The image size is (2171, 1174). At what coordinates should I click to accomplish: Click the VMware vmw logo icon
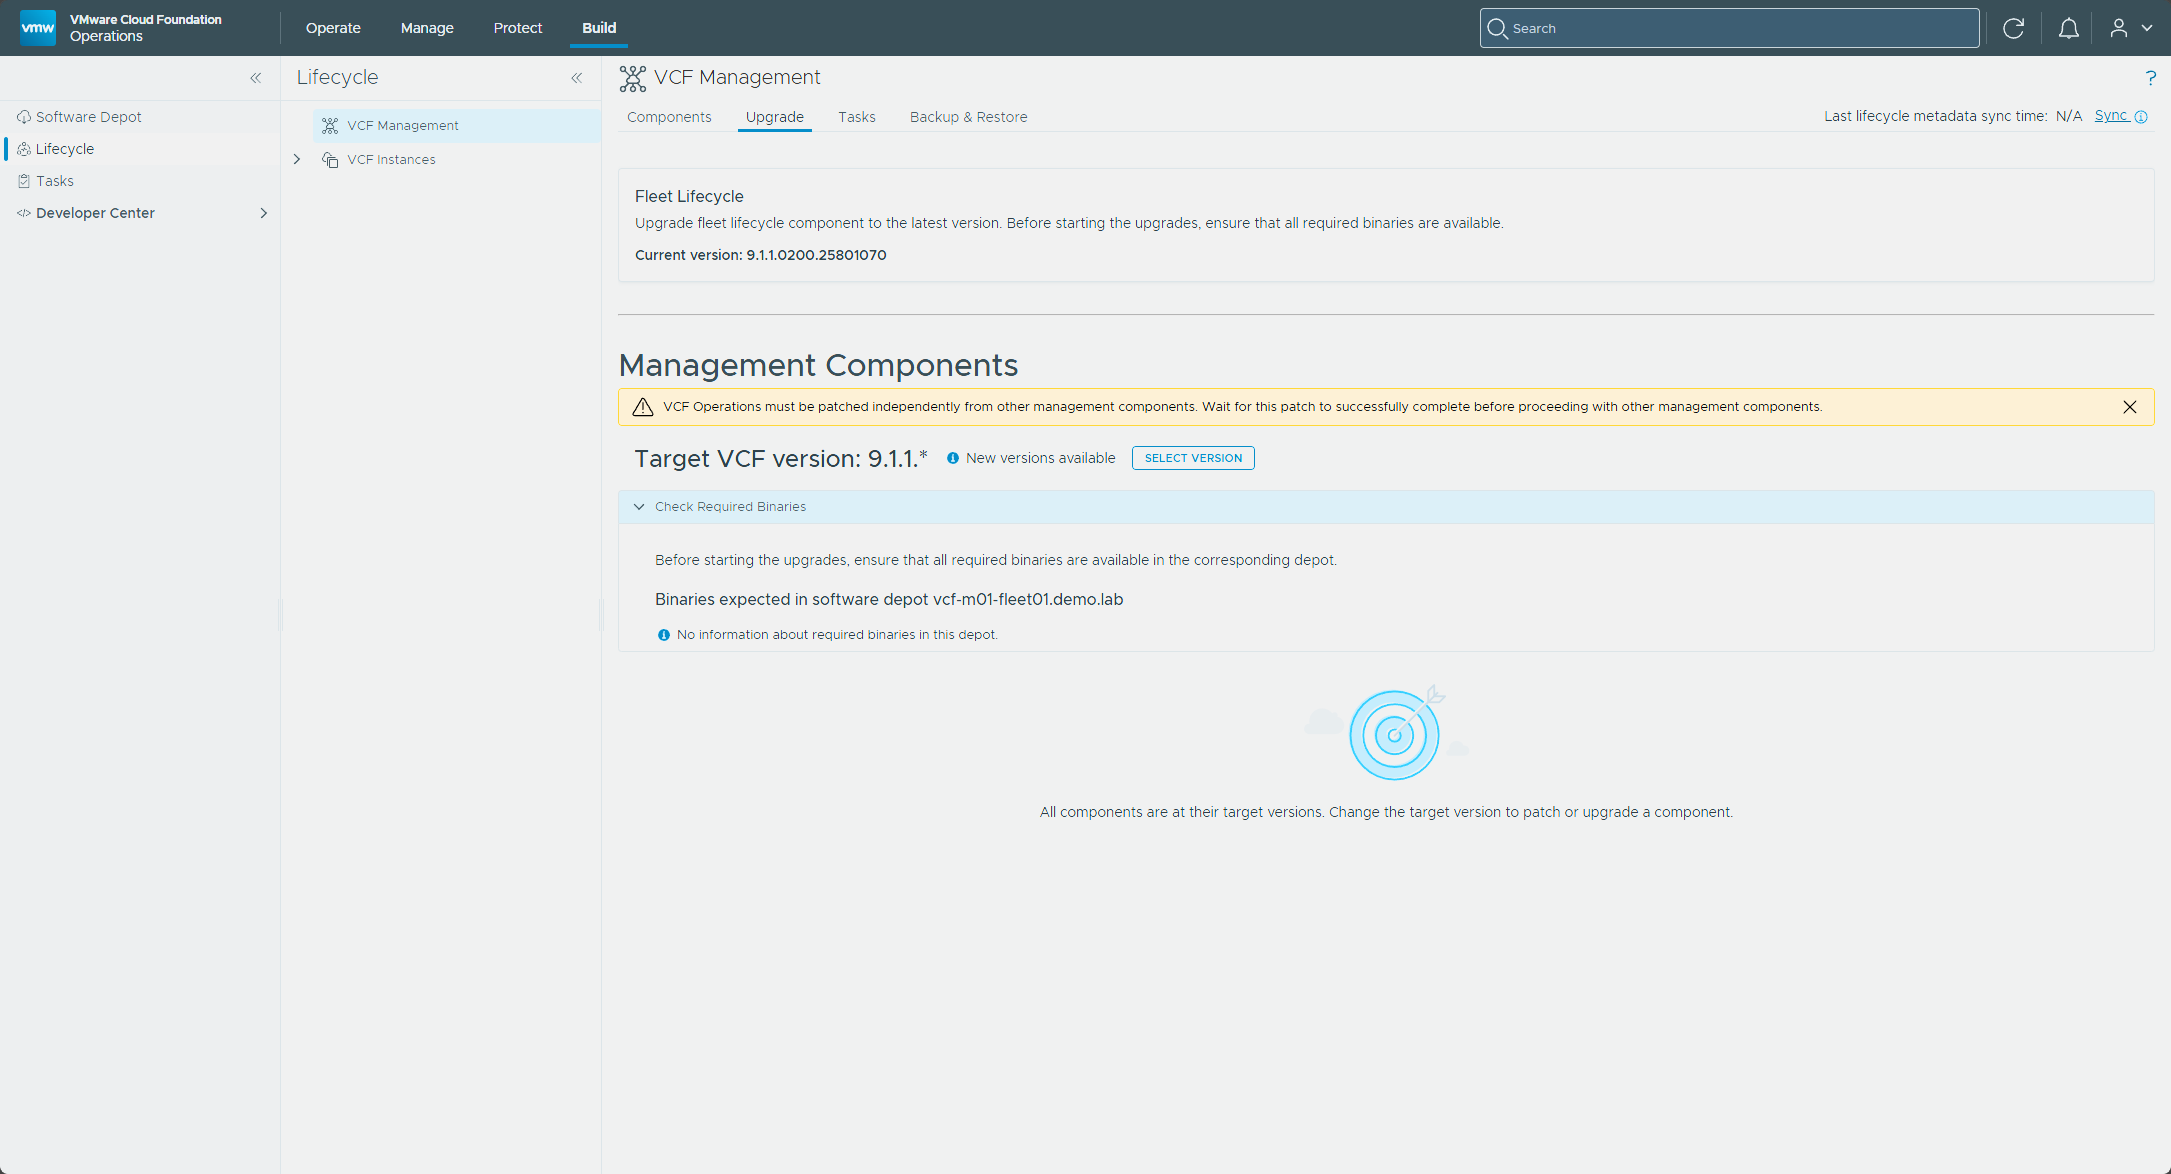coord(38,28)
